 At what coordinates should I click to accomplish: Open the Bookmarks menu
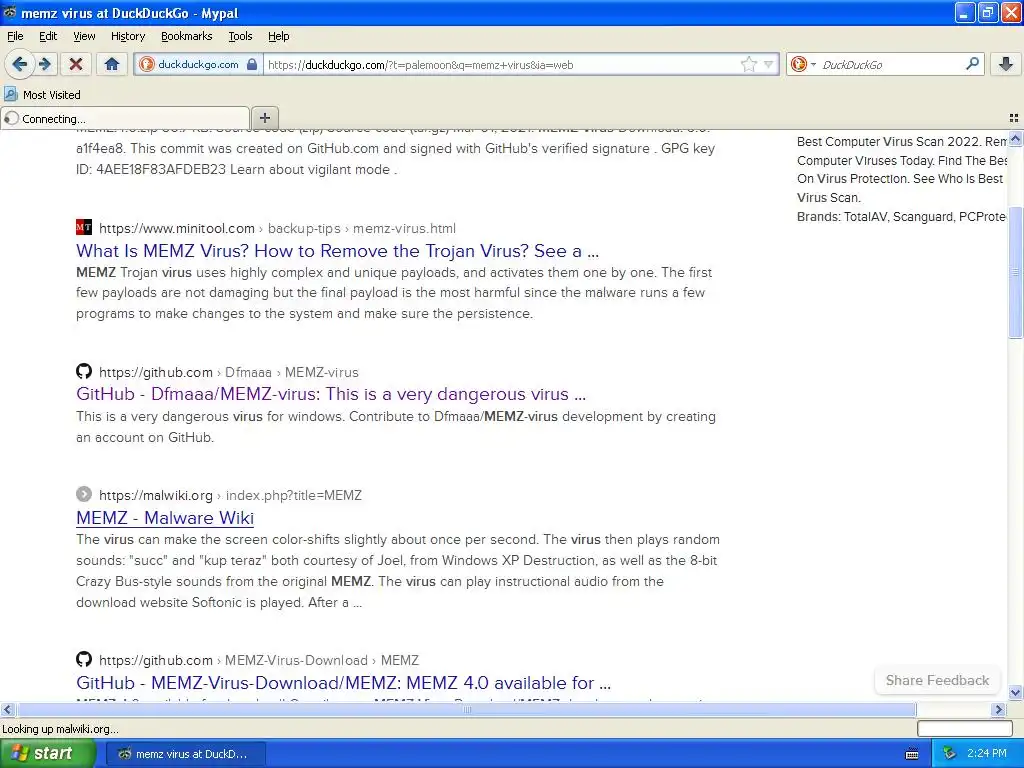click(187, 36)
